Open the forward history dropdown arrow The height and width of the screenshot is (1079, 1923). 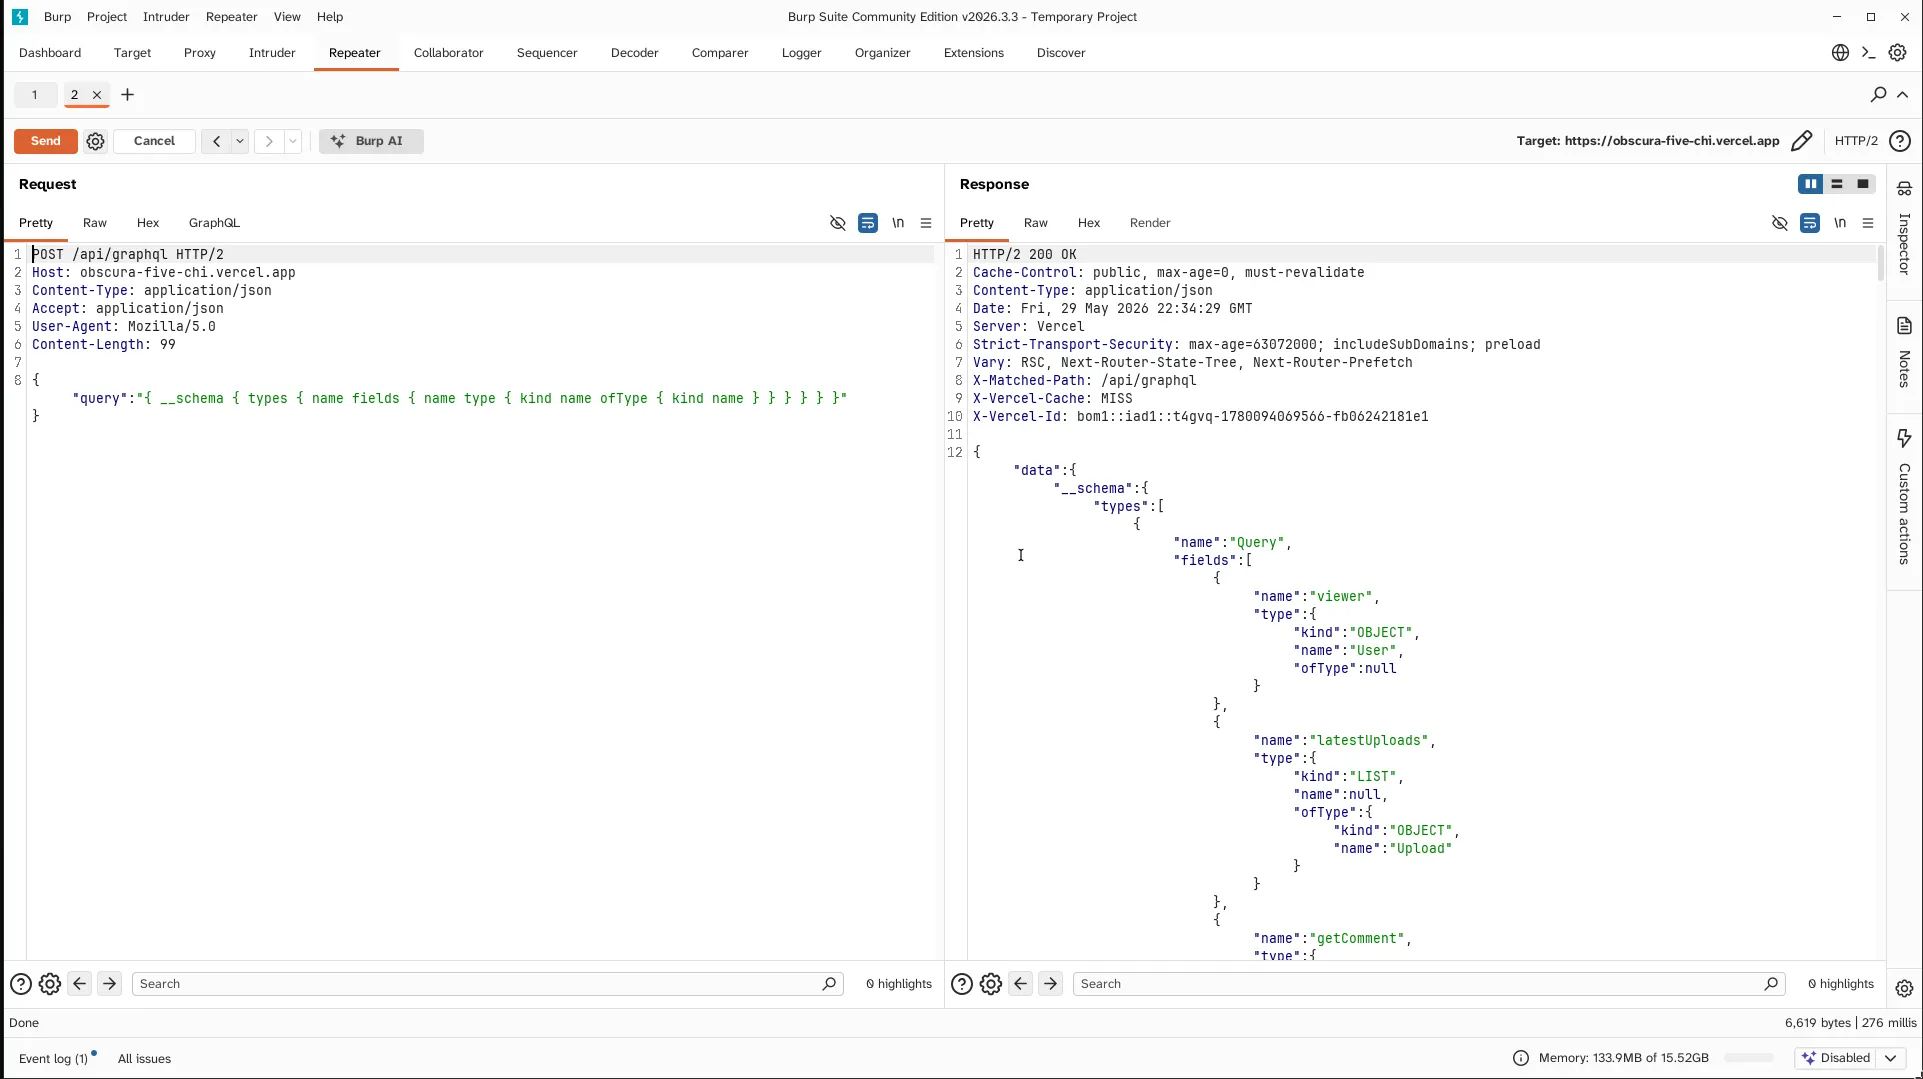(x=293, y=141)
